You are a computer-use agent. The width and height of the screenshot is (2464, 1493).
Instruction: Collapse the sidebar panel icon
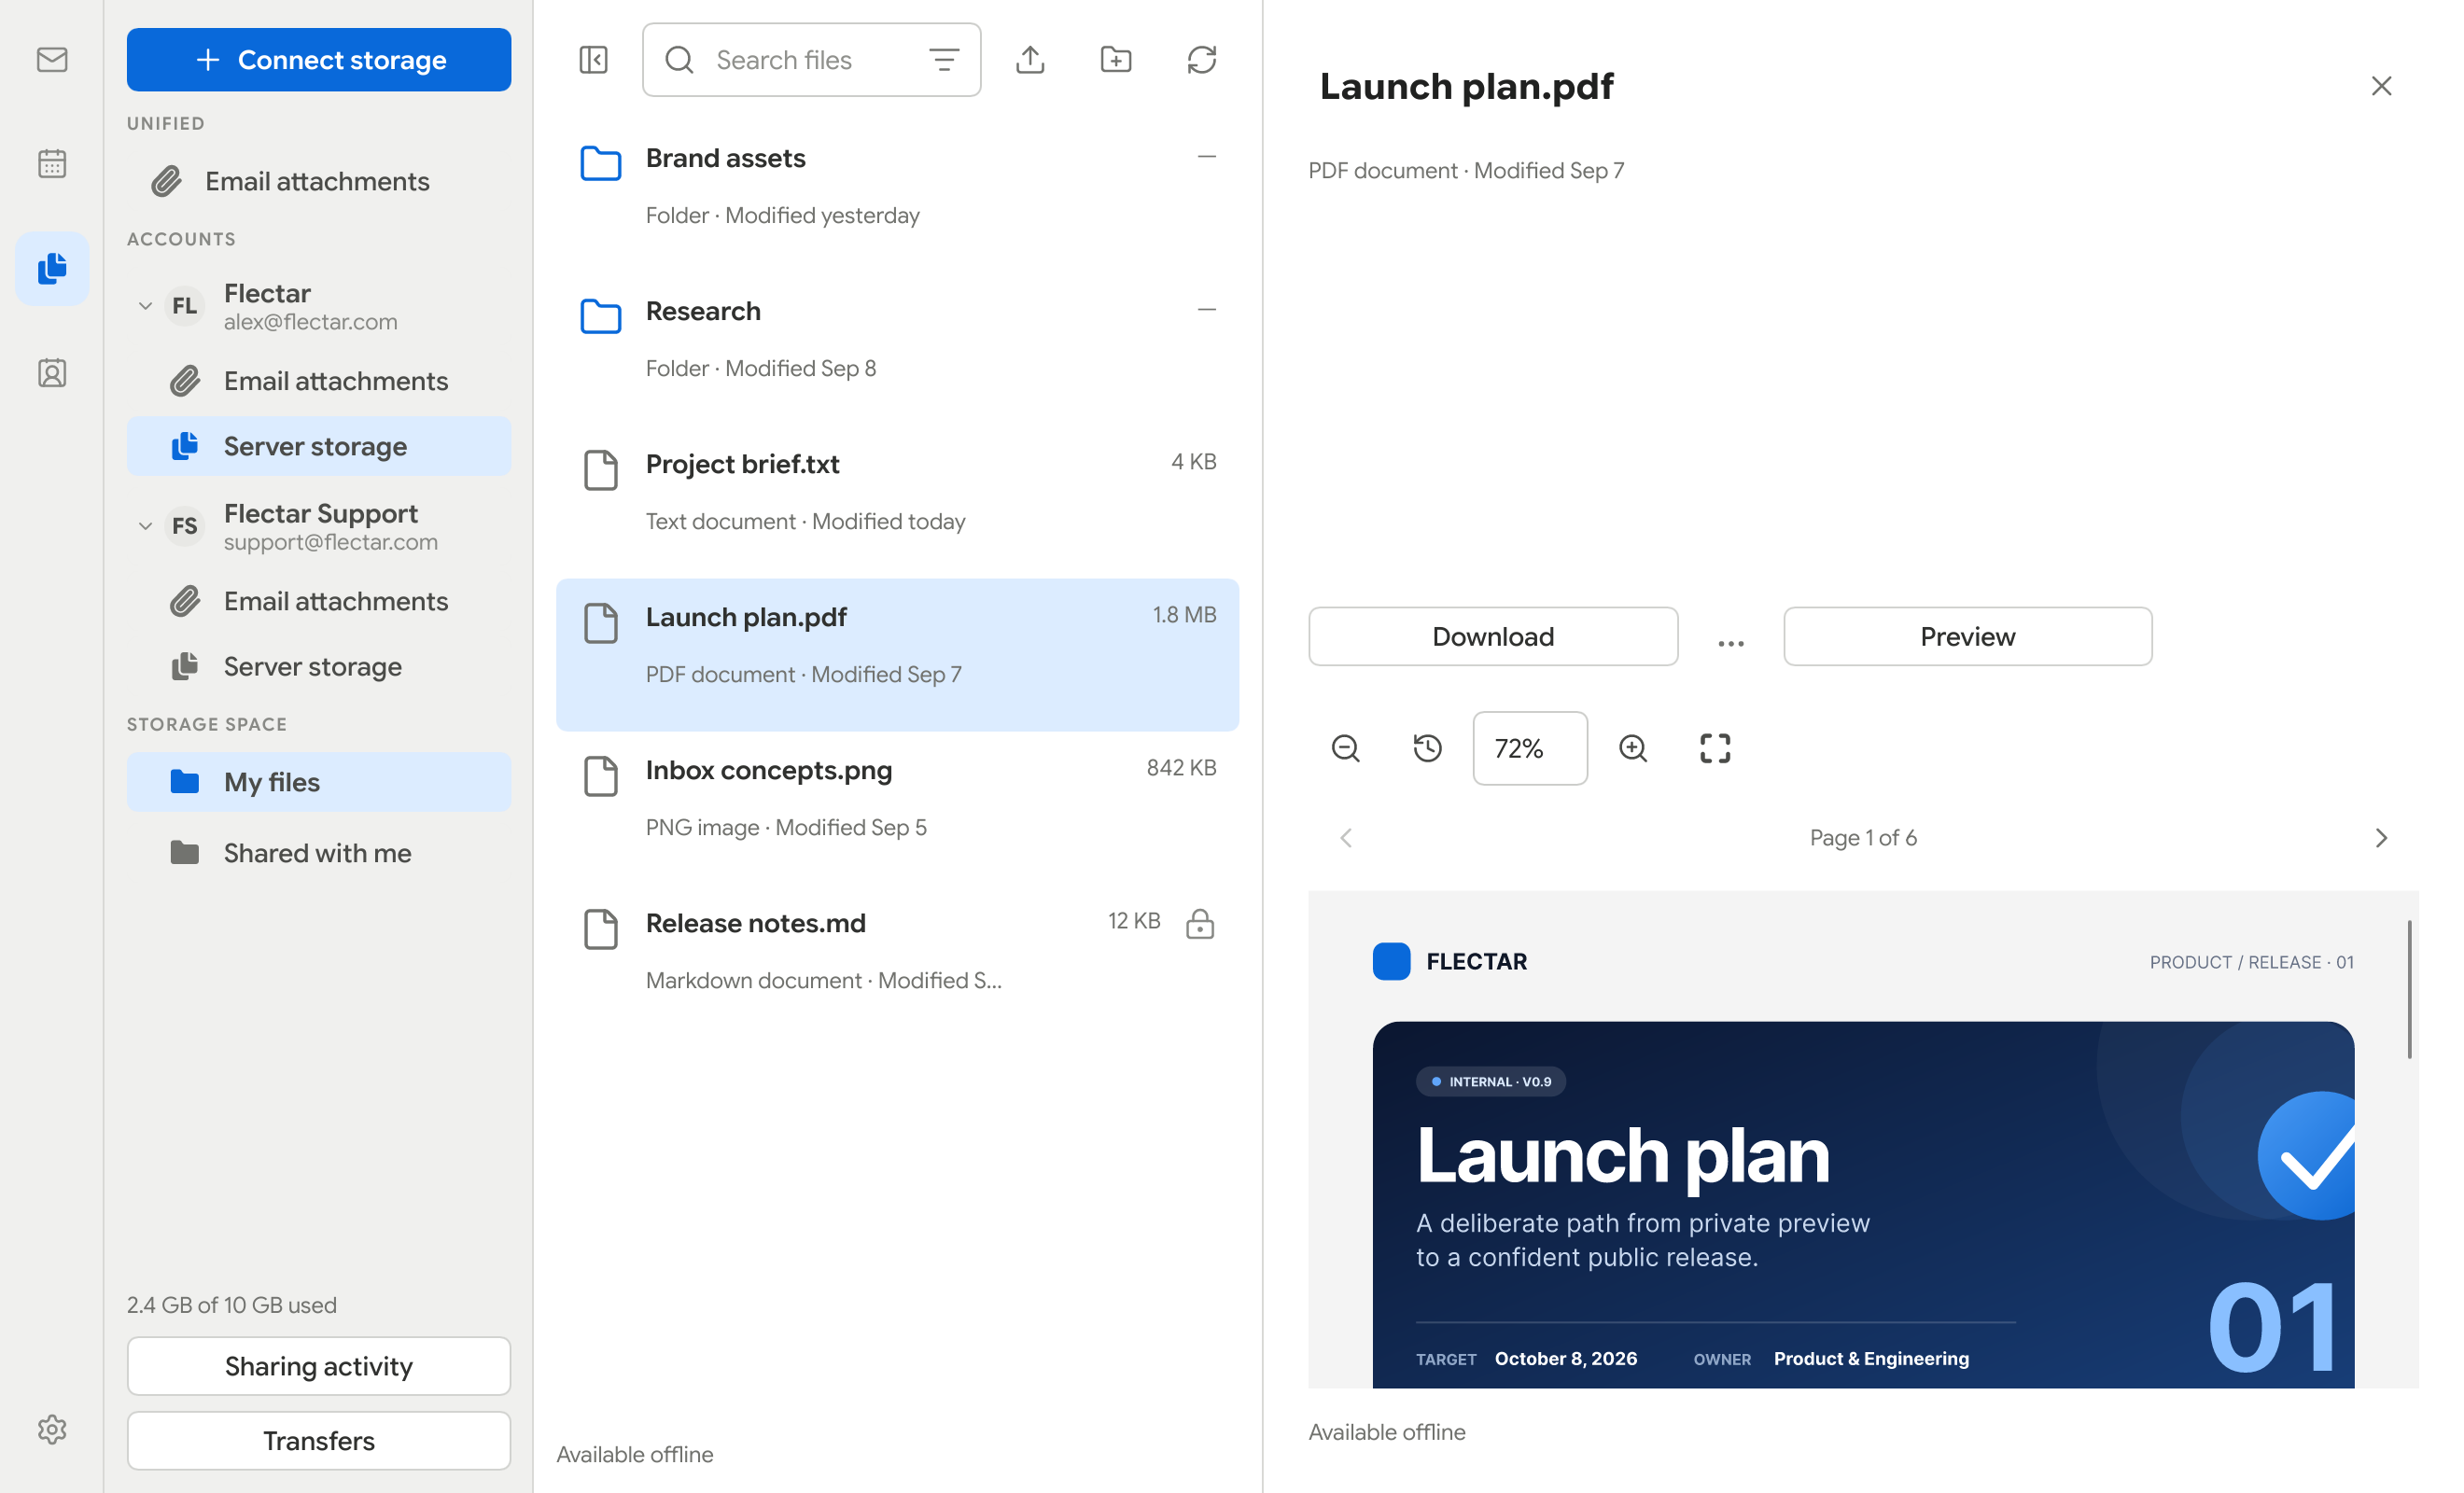pos(594,60)
